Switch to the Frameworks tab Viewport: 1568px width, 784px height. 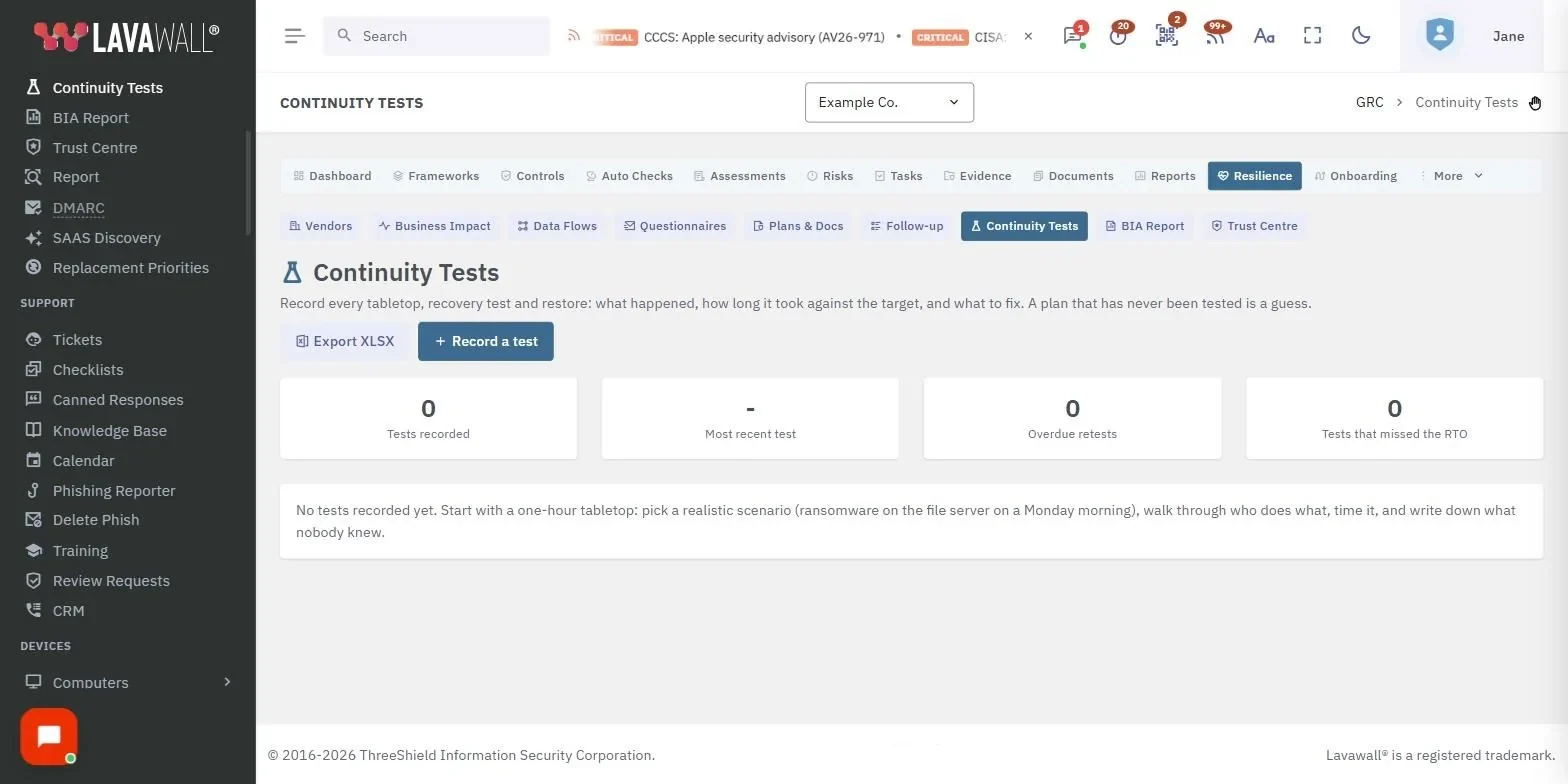pyautogui.click(x=436, y=176)
